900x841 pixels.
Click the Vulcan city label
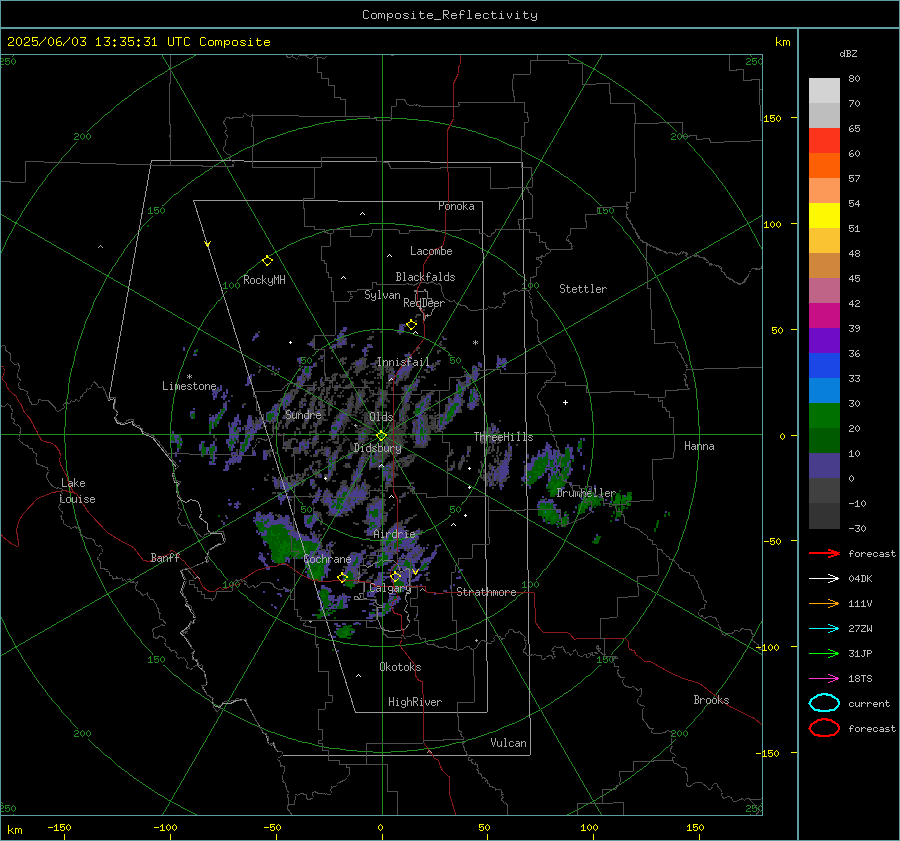point(508,743)
